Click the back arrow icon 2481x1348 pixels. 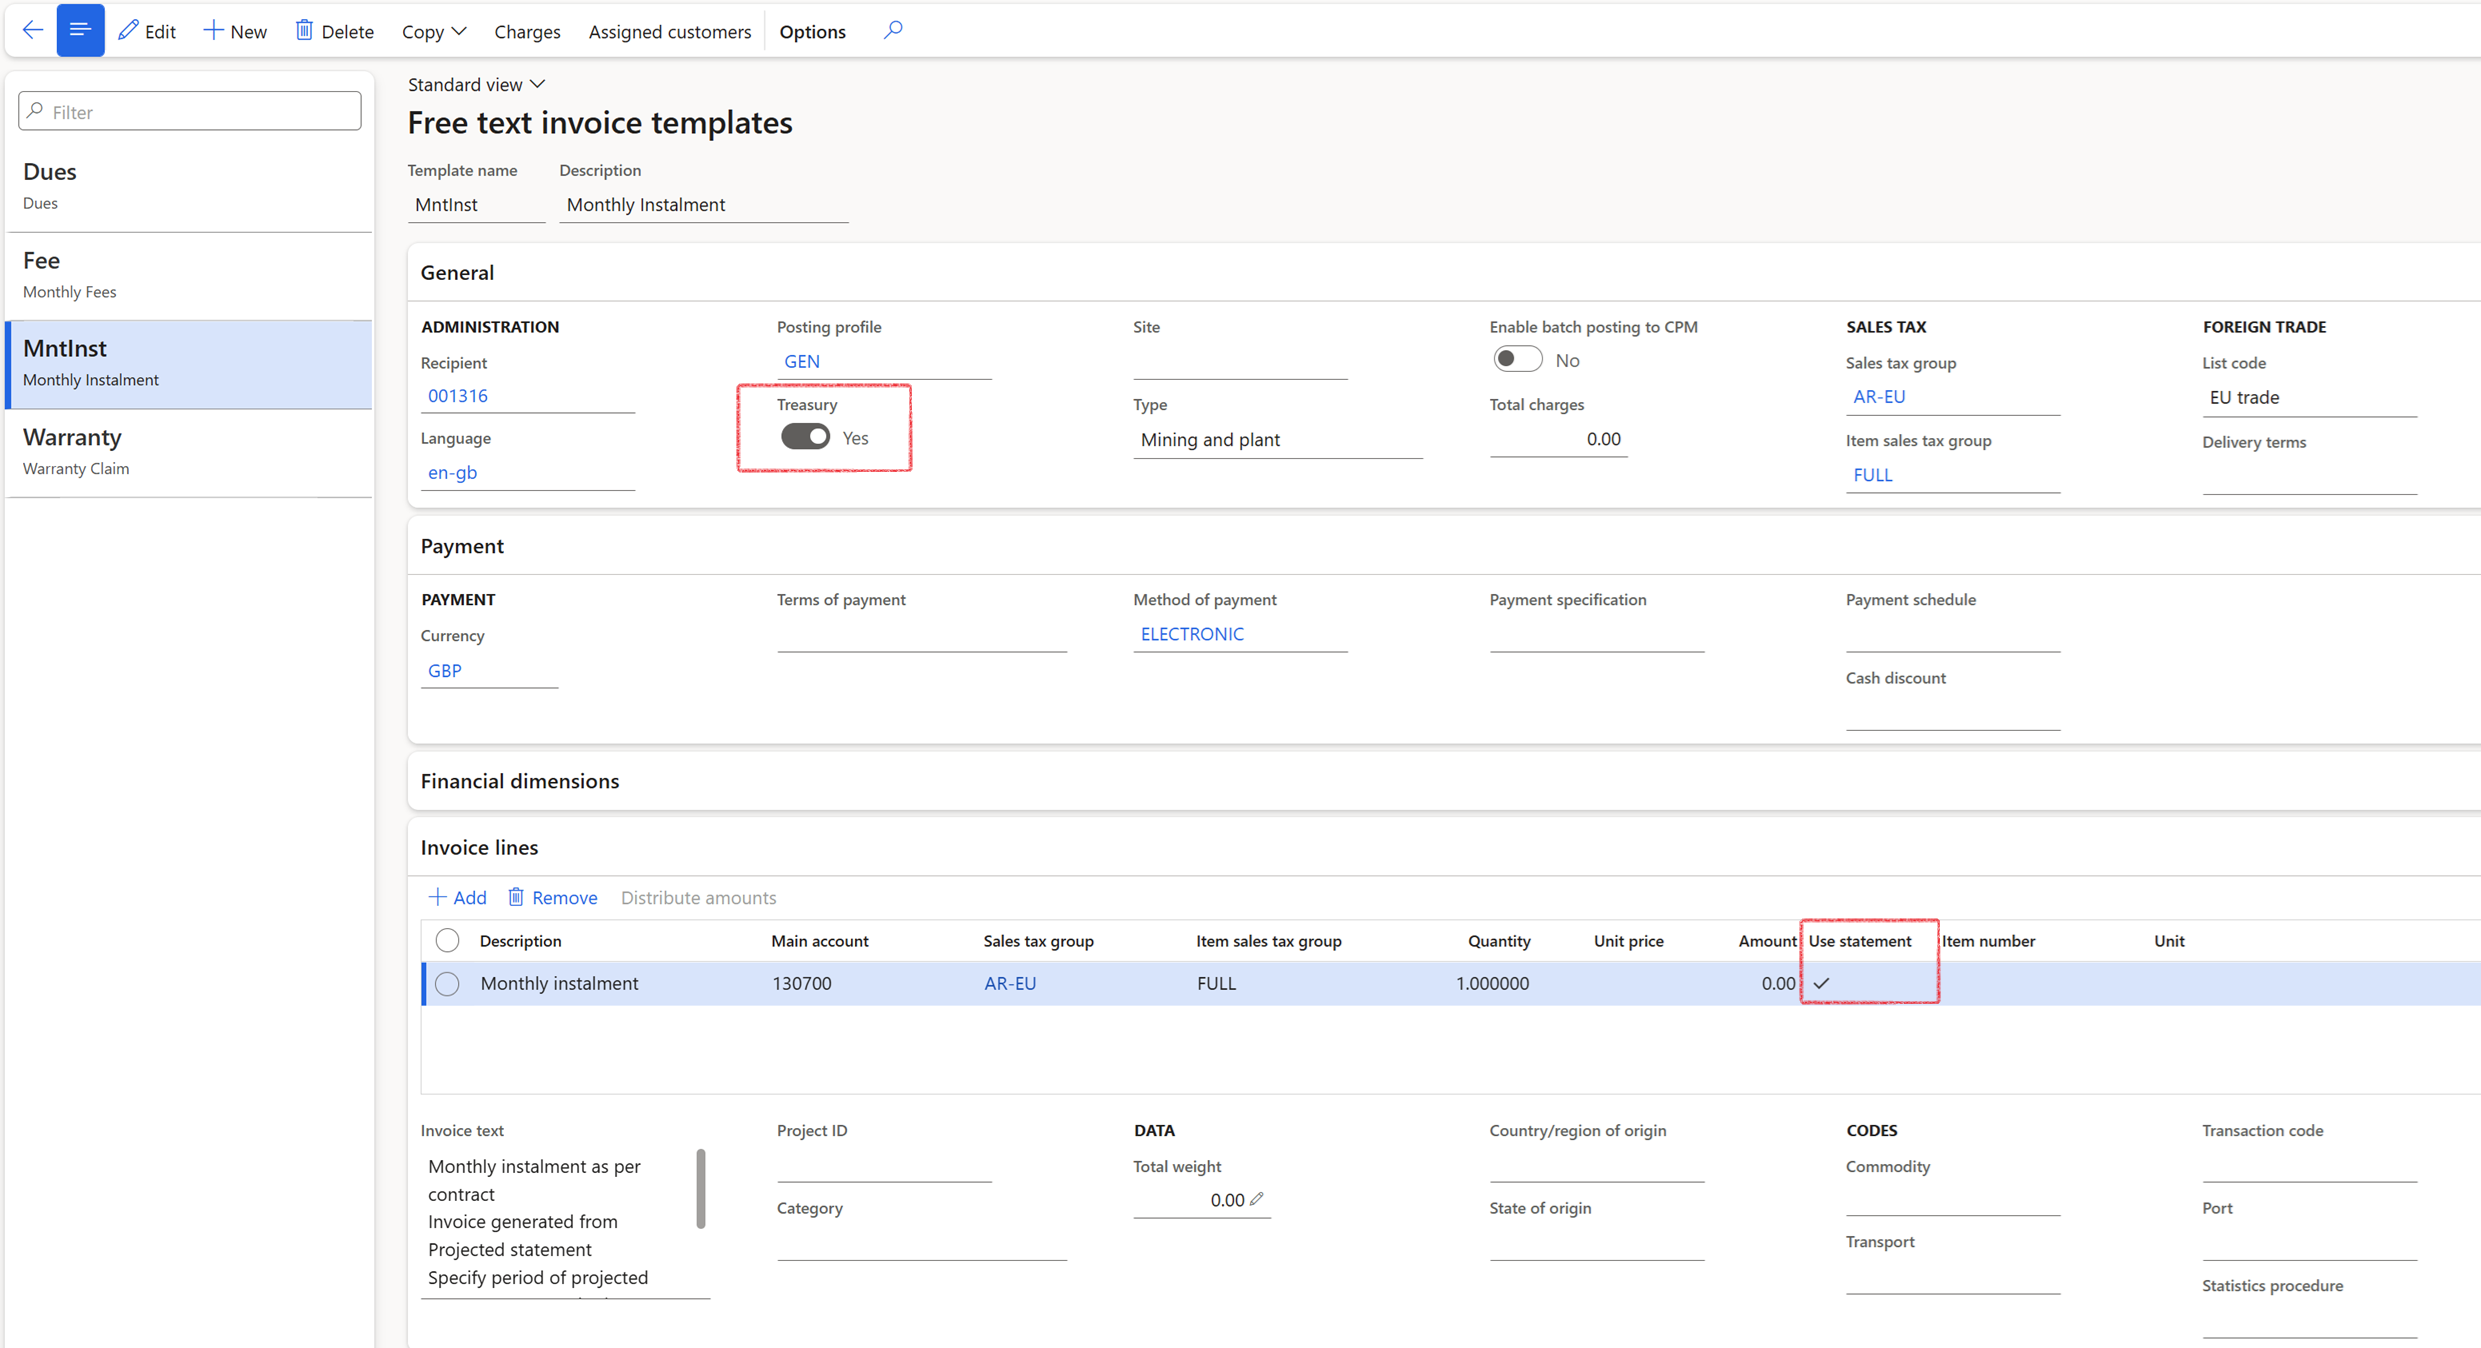click(32, 30)
